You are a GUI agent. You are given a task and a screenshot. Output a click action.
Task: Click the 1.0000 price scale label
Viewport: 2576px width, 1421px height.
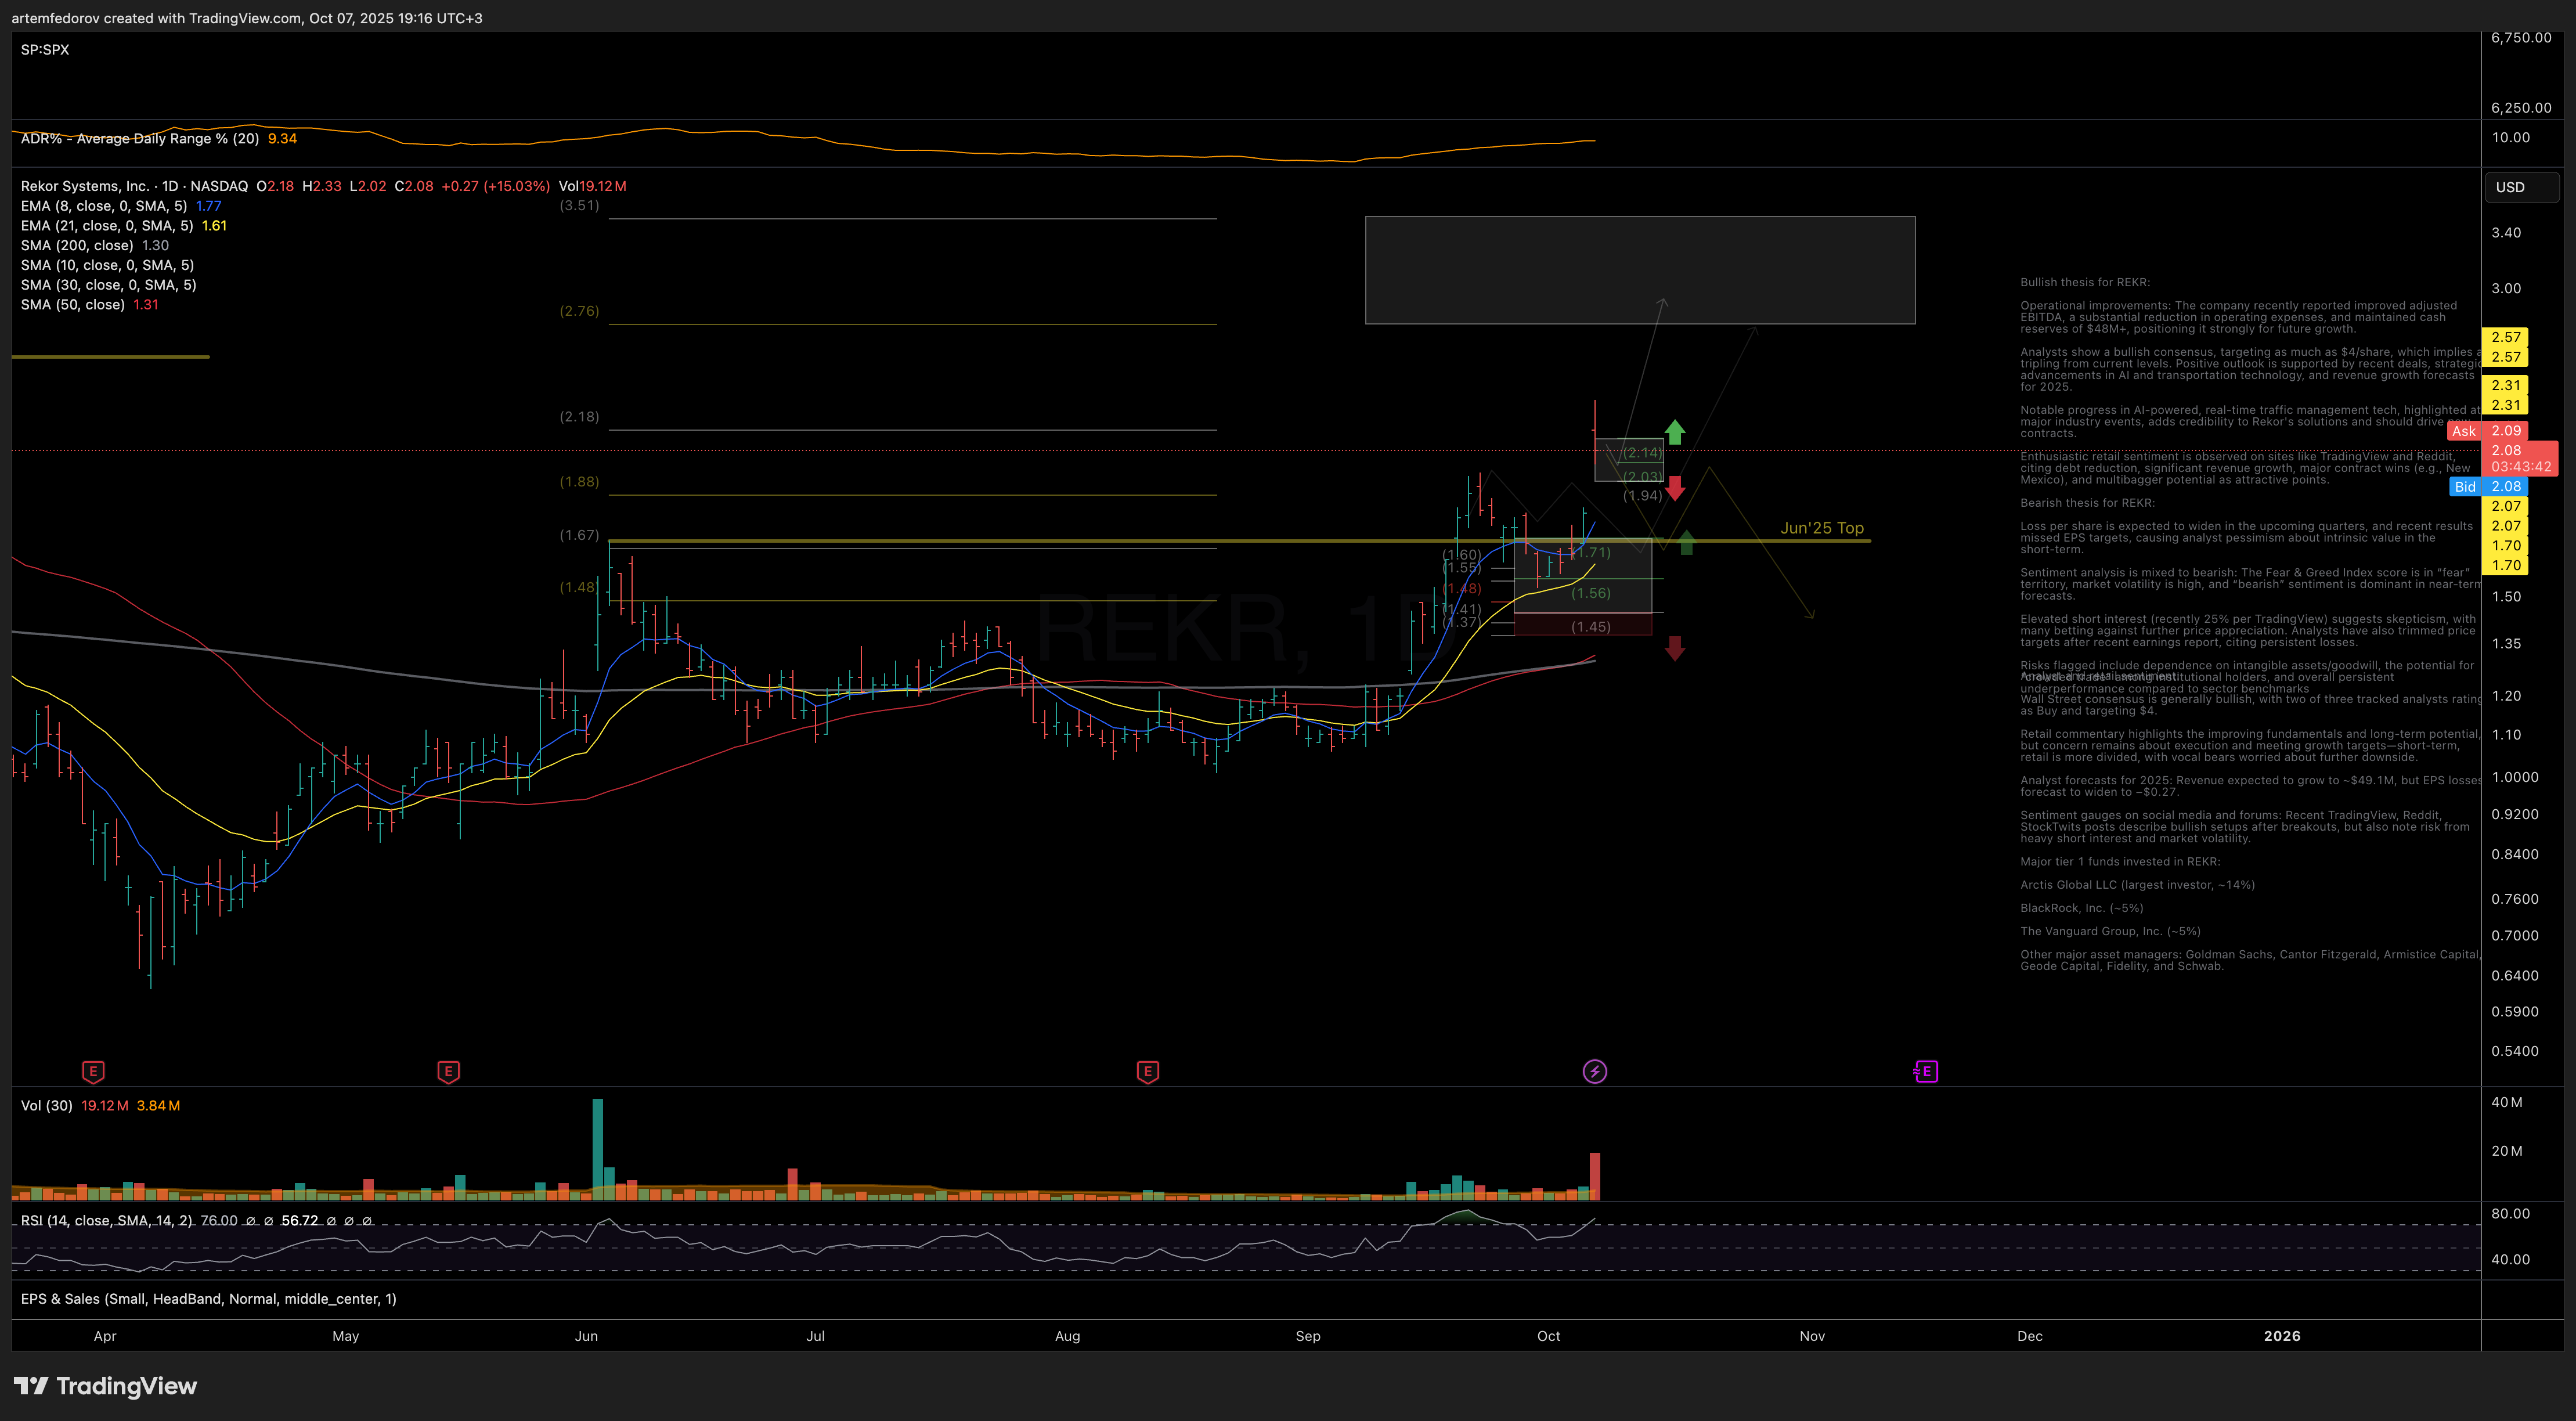[2514, 777]
